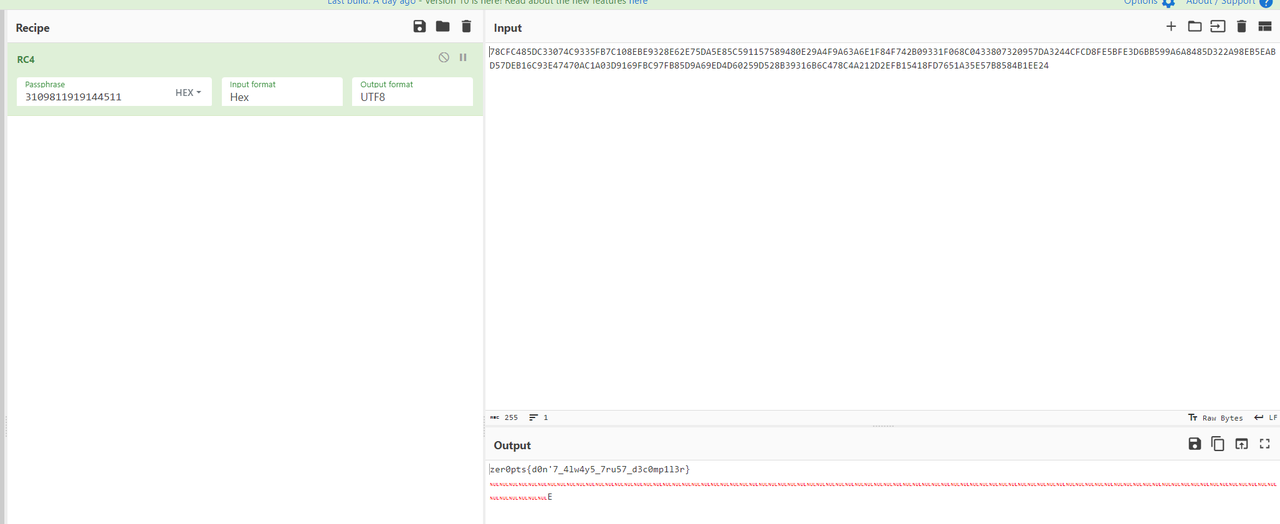Save output to file

pos(1194,444)
